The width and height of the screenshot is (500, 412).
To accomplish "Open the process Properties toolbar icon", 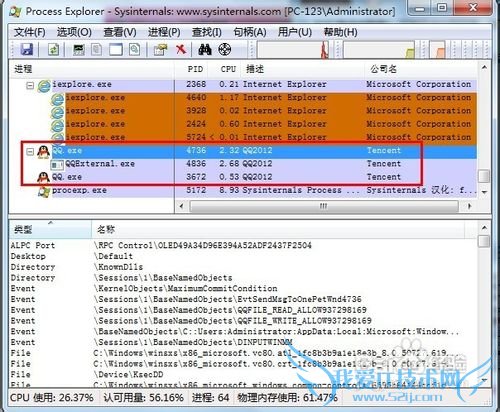I will (160, 49).
